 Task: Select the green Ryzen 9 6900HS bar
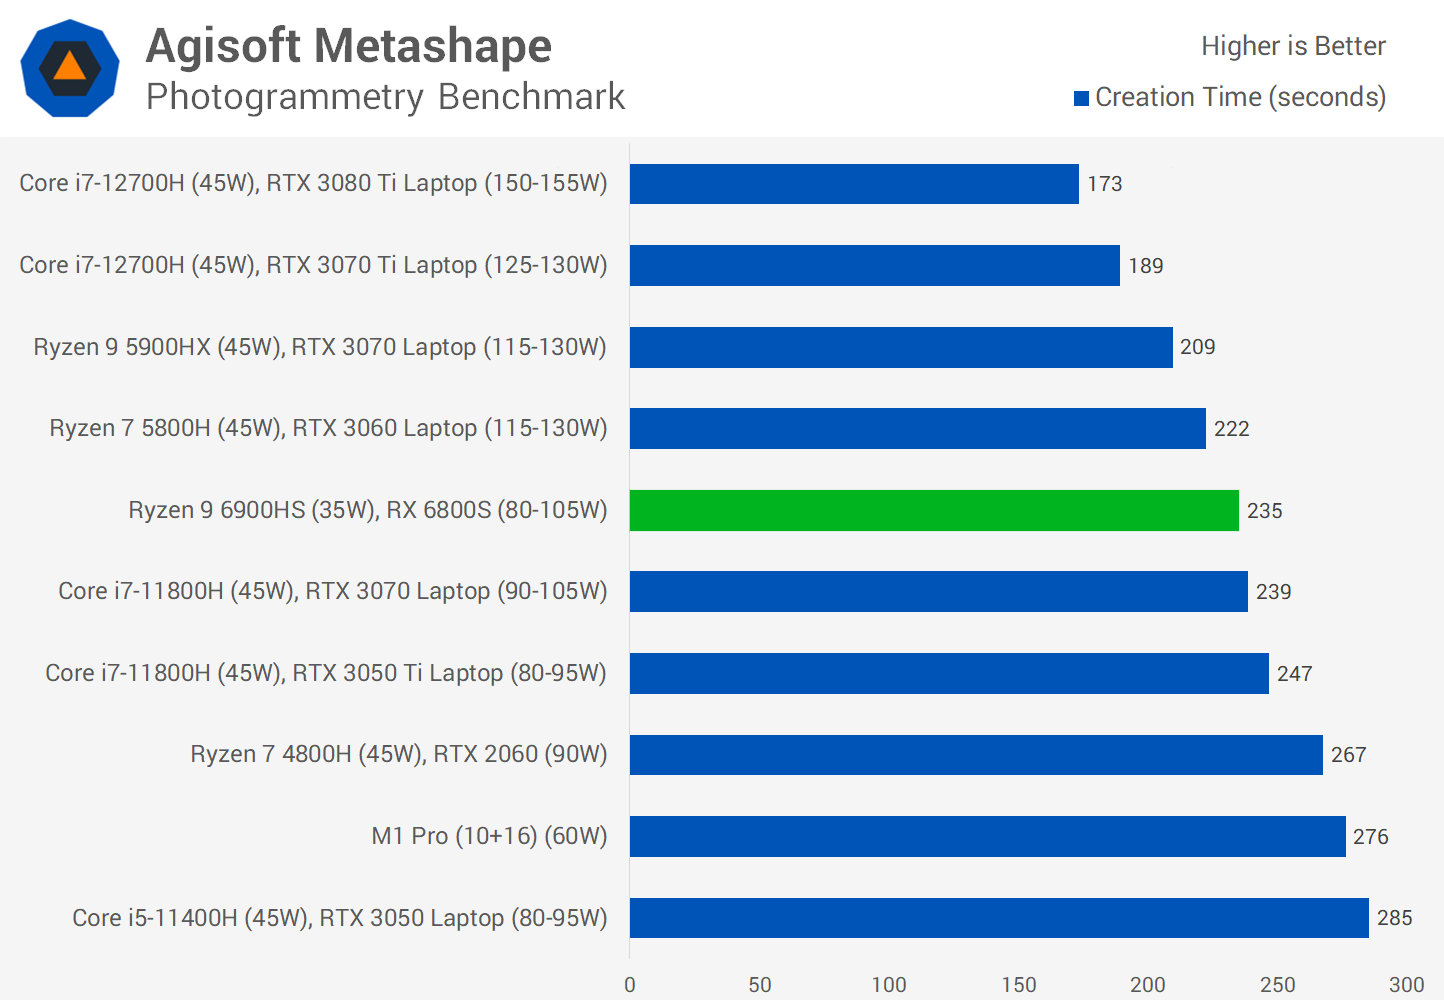(934, 510)
